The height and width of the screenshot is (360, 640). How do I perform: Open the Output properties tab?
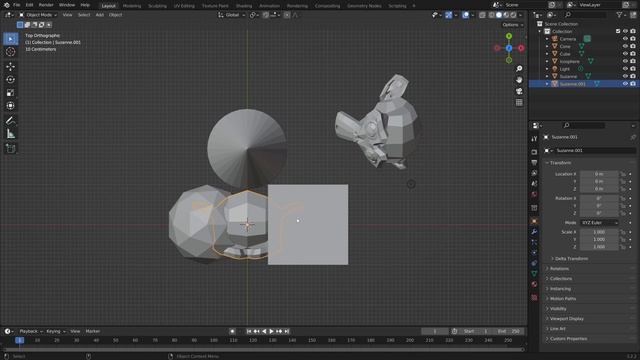(x=534, y=162)
